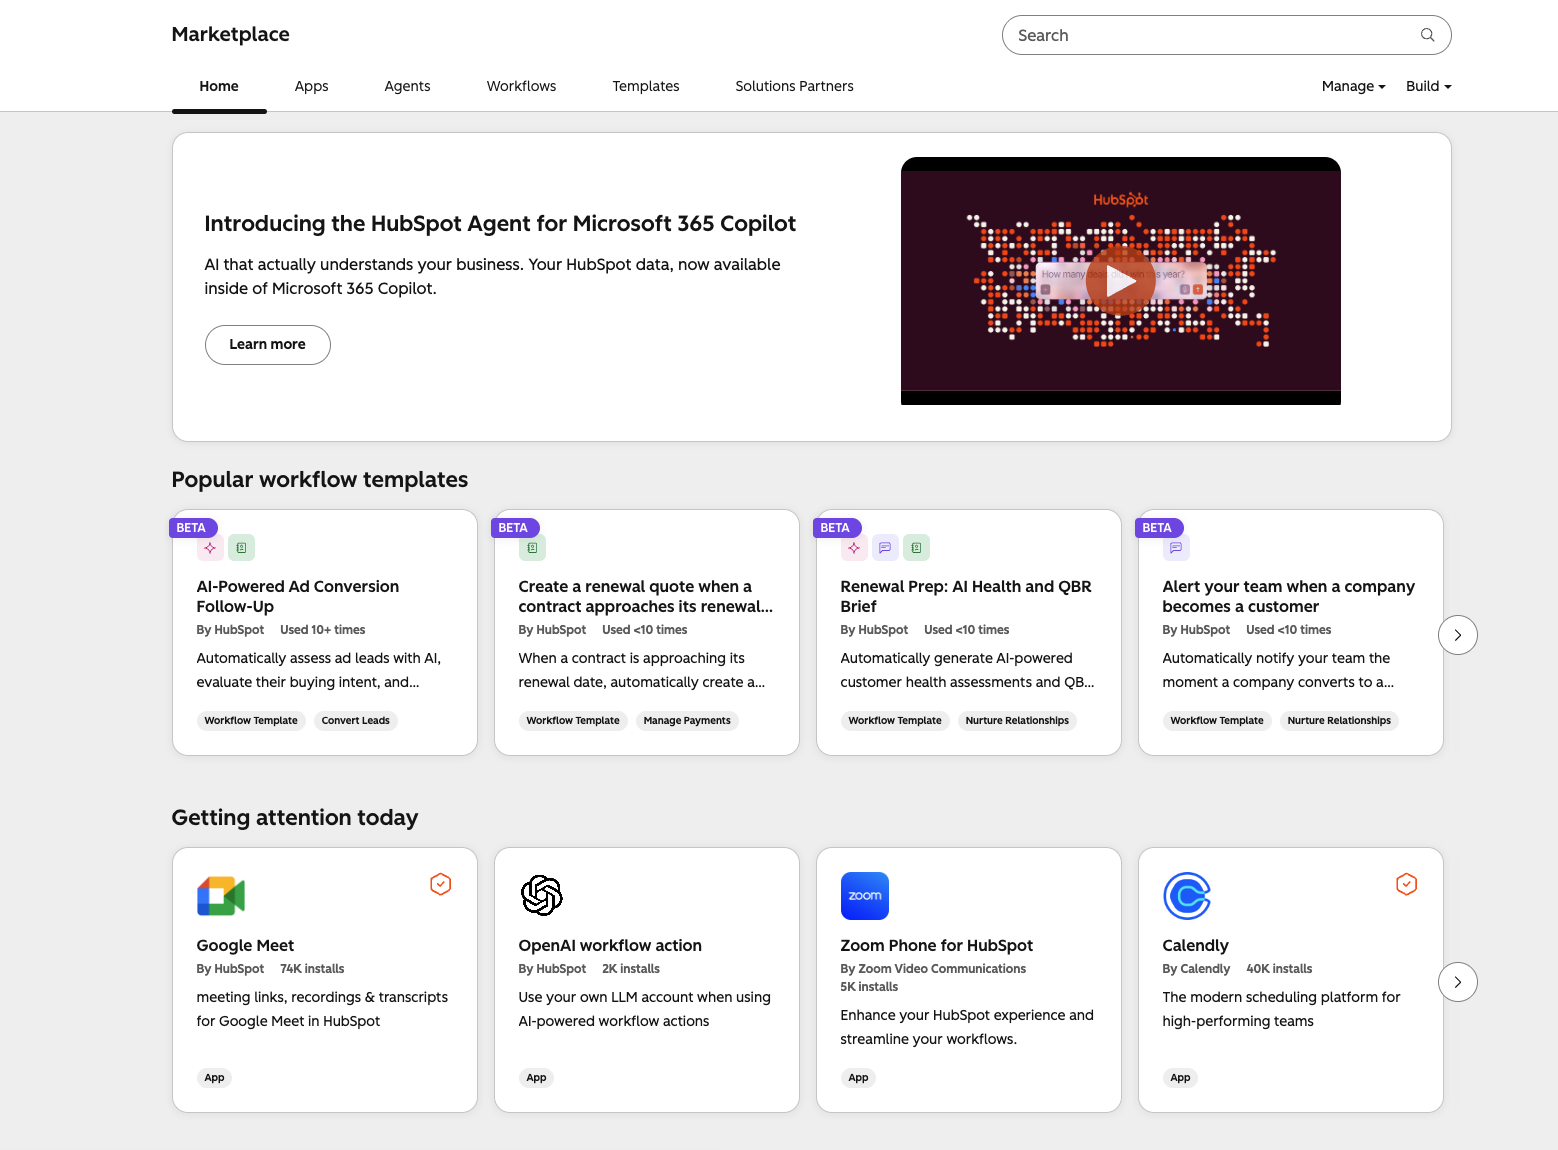This screenshot has height=1150, width=1558.
Task: Open Renewal Prep: AI Health and QBR Brief
Action: coord(966,596)
